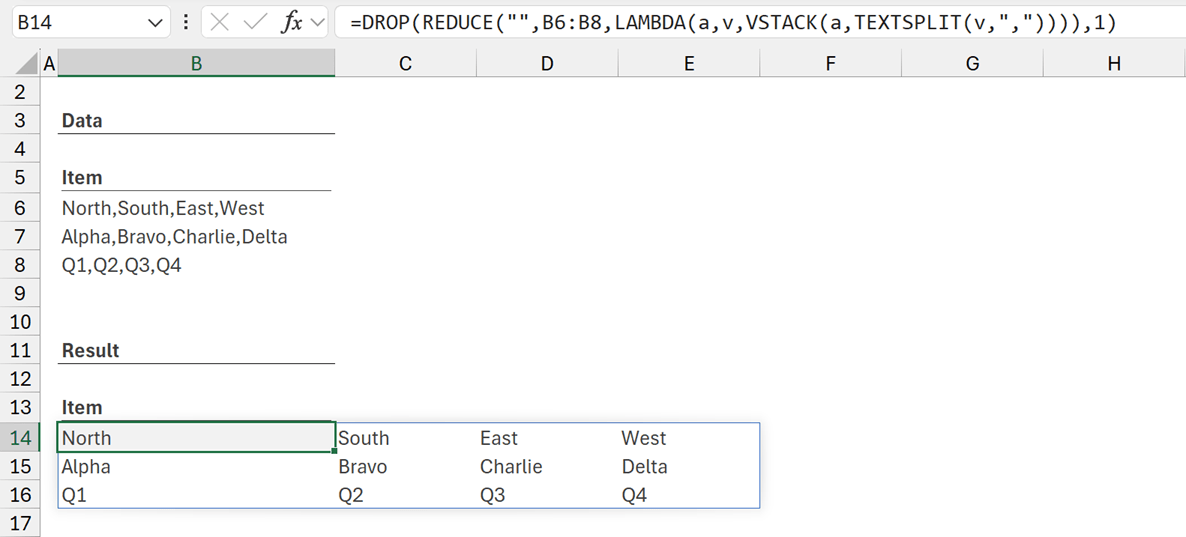Click the Insert Function fx icon
The image size is (1186, 537).
(291, 23)
